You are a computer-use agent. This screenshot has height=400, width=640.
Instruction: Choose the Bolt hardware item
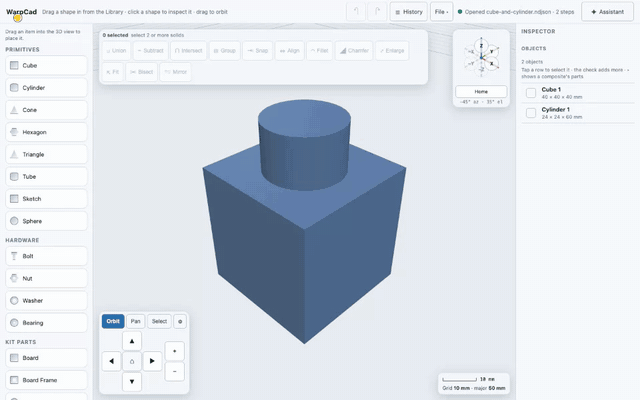click(x=46, y=256)
